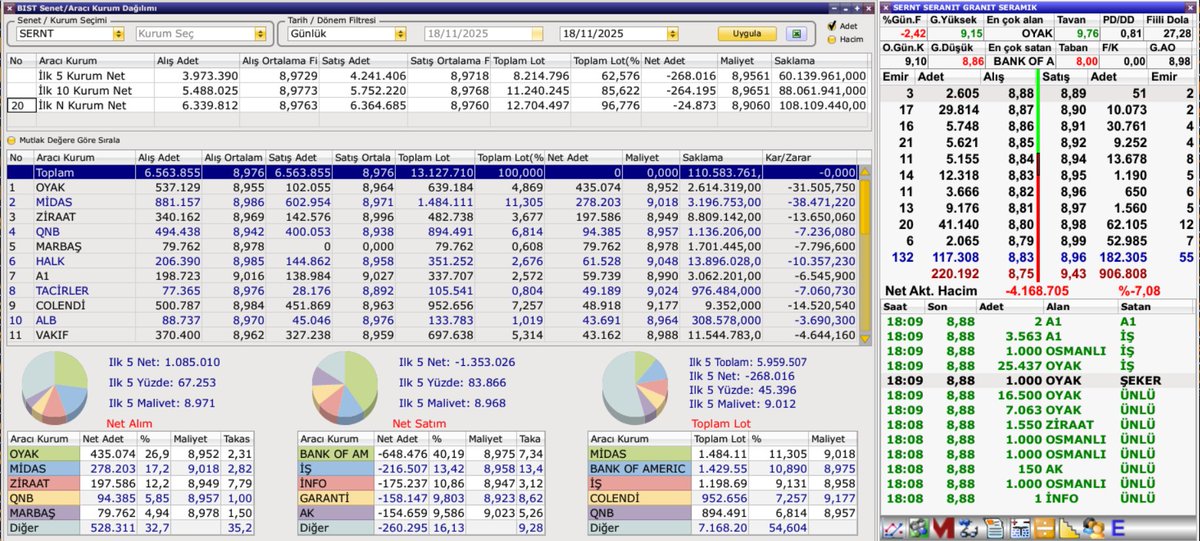
Task: Click the blue E icon in bottom toolbar
Action: [1118, 528]
